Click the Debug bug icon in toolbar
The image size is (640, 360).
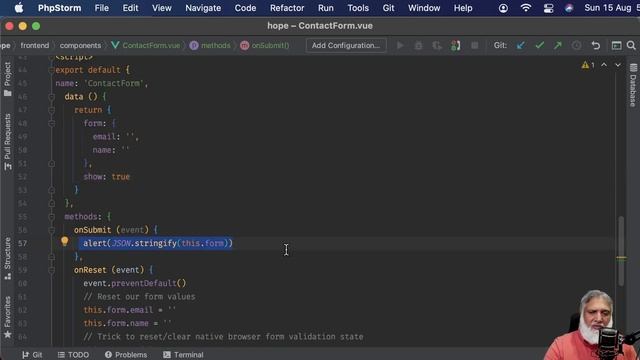click(418, 45)
